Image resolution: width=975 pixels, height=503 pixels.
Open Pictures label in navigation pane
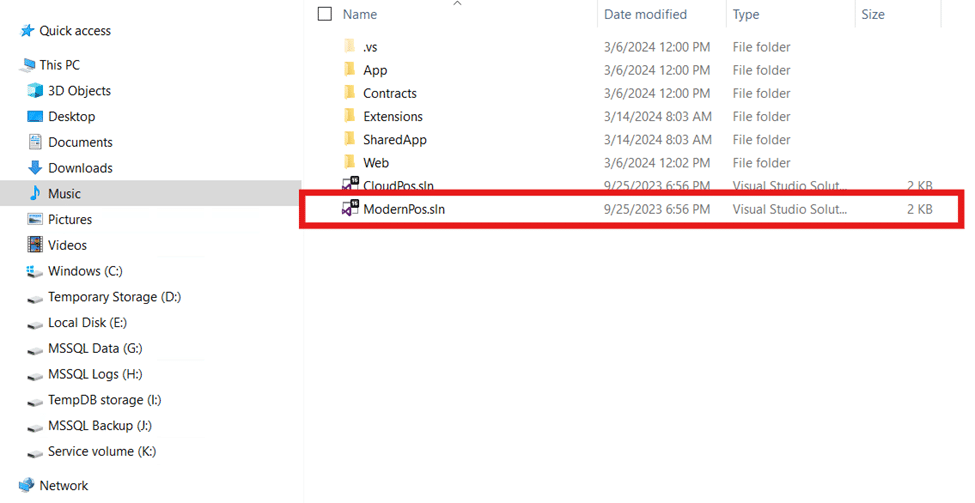[x=70, y=219]
